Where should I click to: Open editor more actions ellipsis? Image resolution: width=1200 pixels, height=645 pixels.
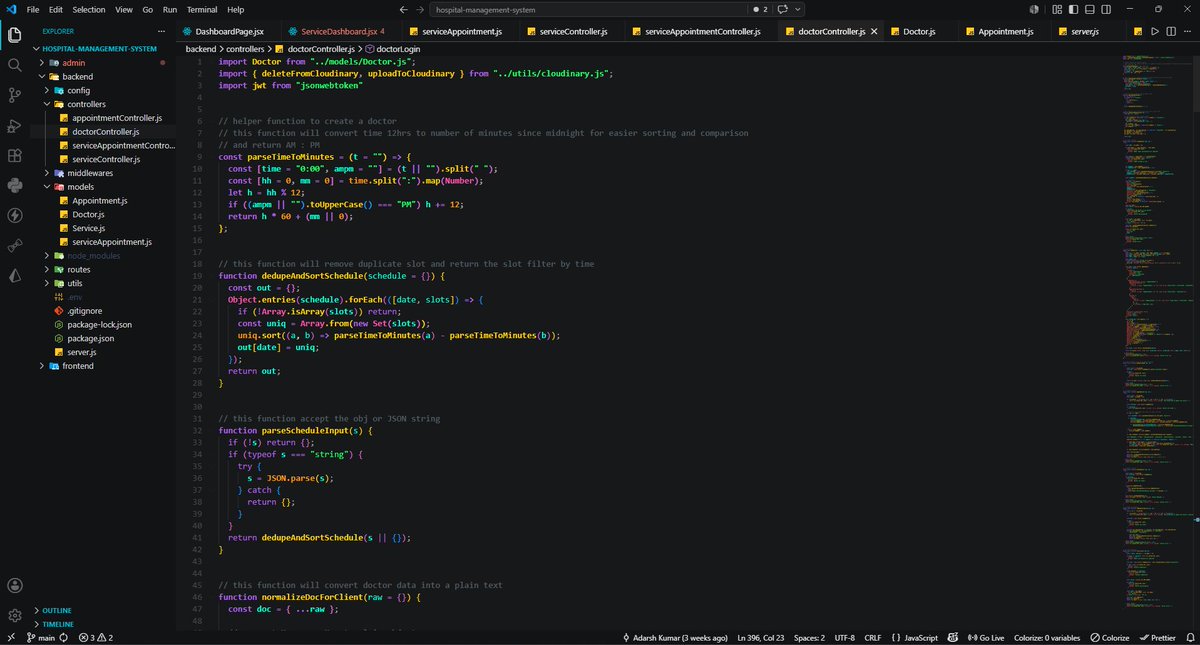pos(1187,32)
